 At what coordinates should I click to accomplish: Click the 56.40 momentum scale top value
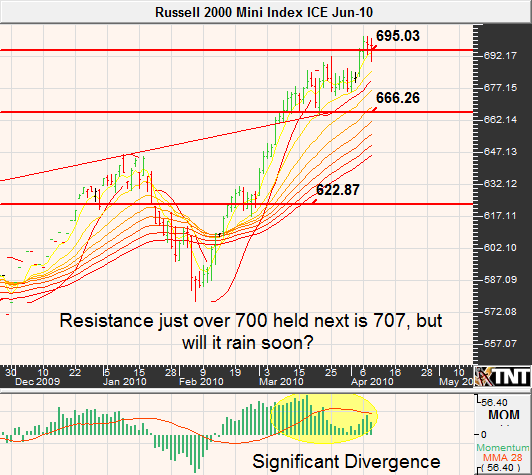point(494,403)
